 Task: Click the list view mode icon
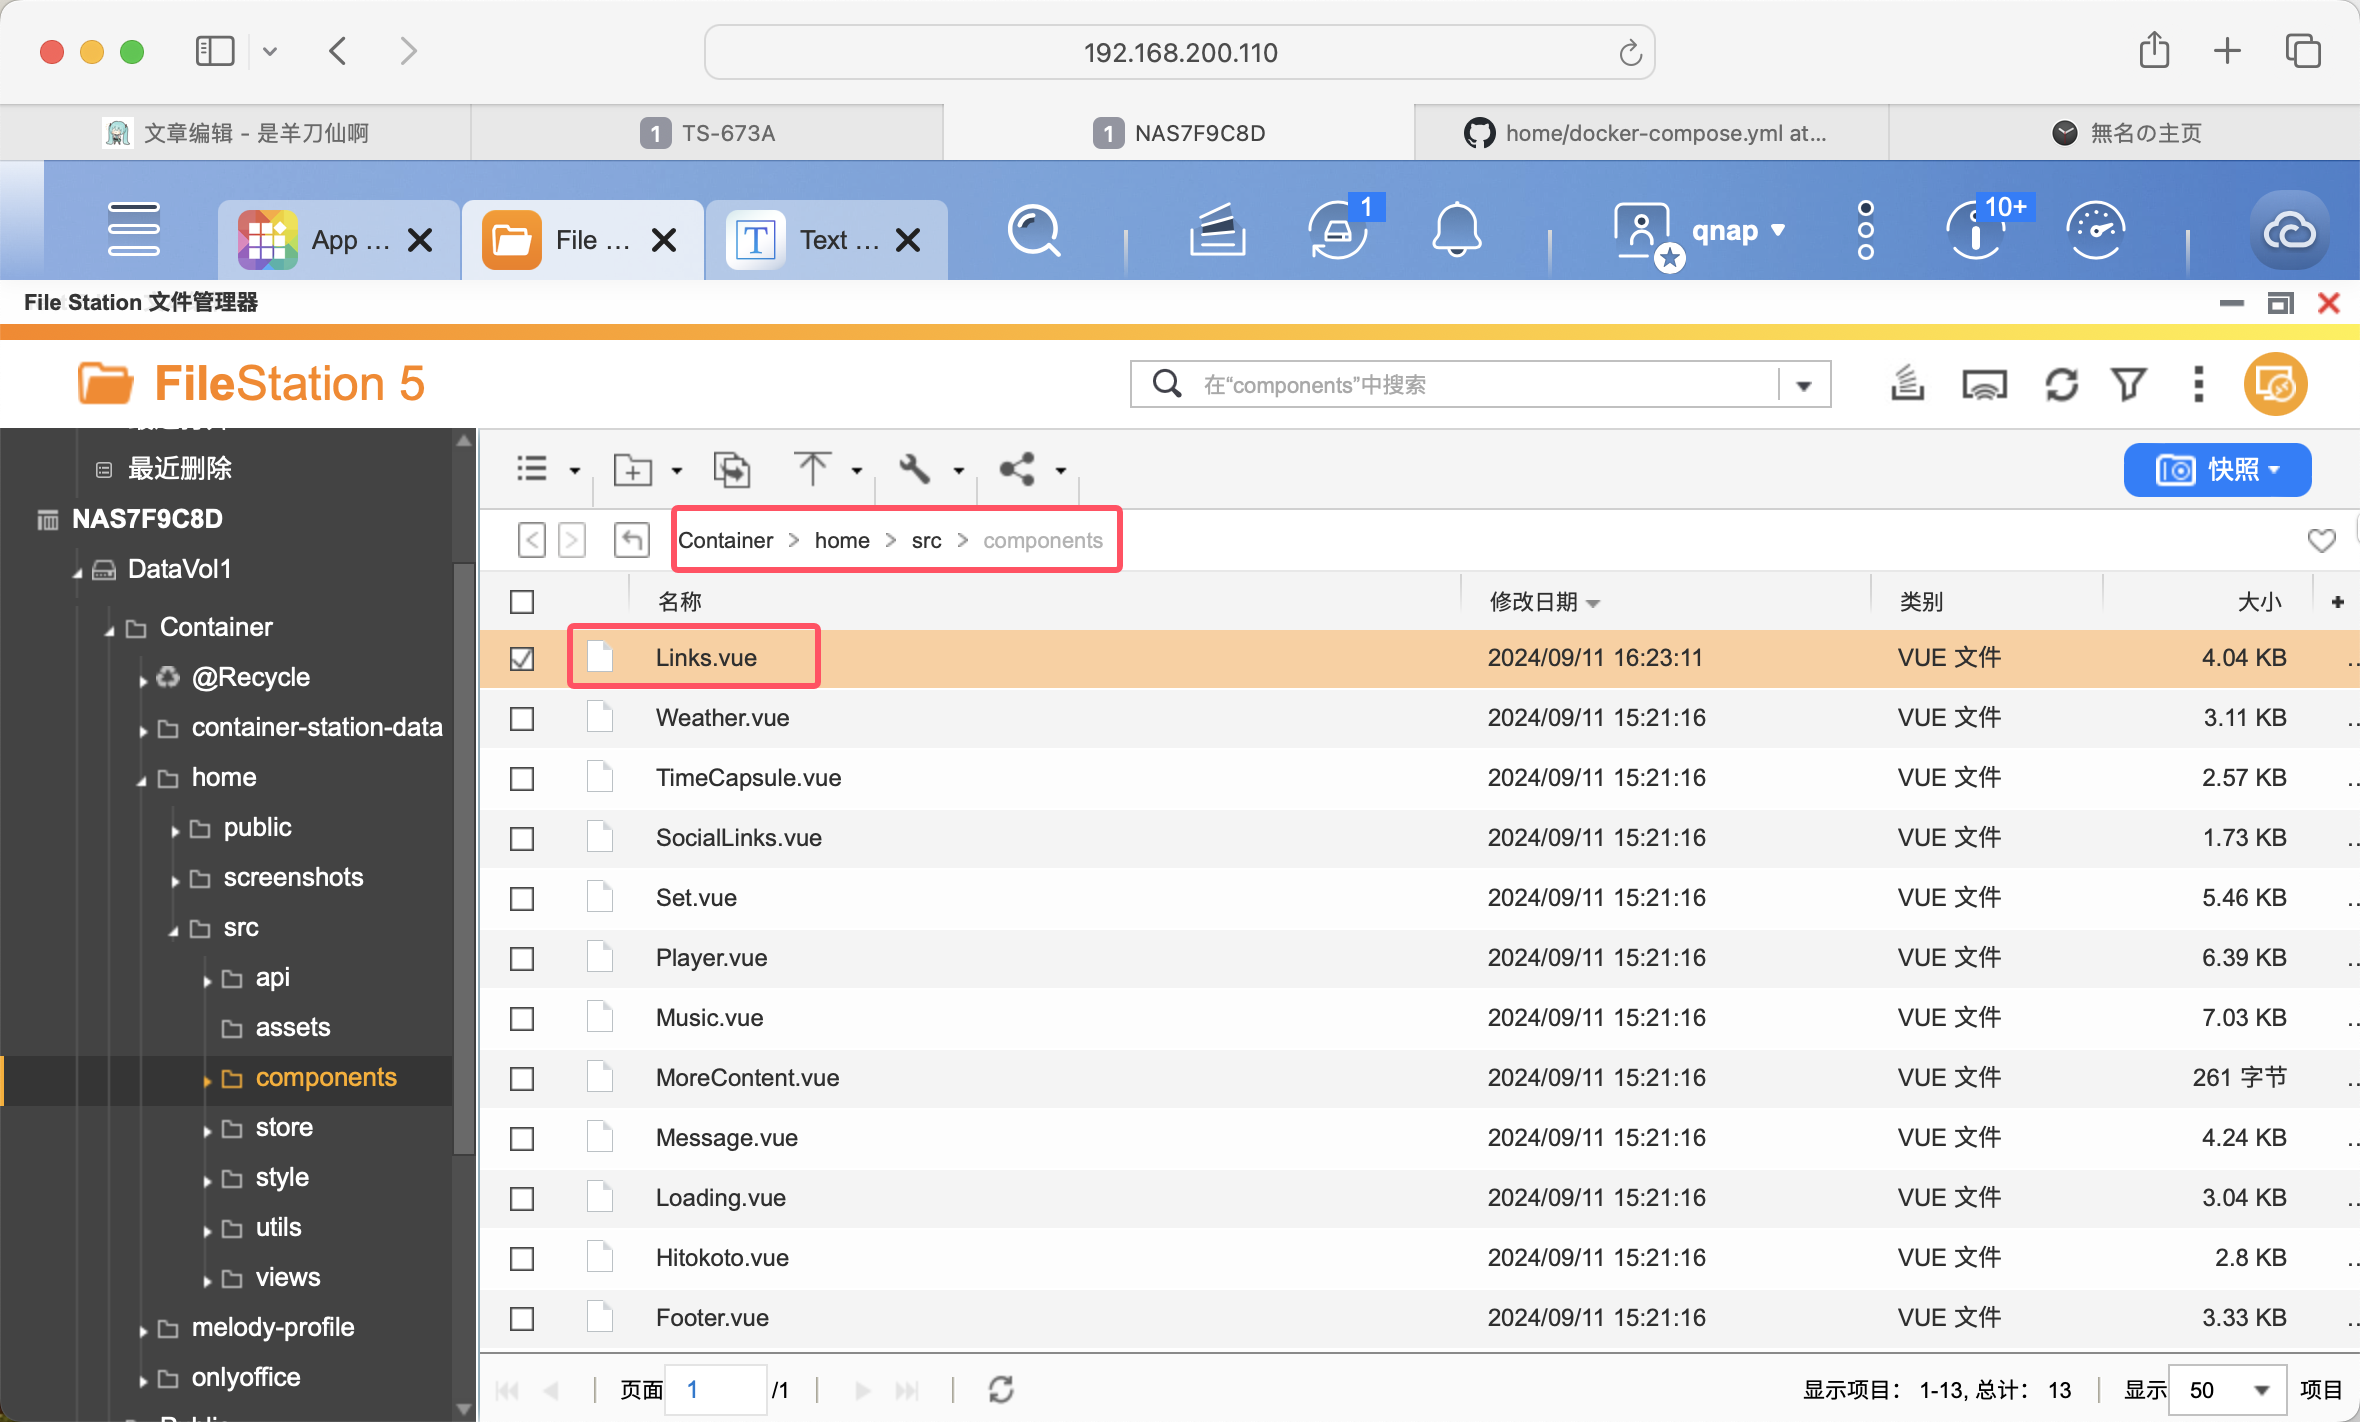(532, 469)
